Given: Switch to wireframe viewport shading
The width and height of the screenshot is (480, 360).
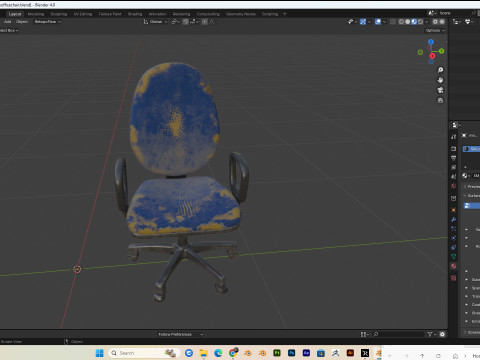Looking at the screenshot, I should (x=401, y=22).
